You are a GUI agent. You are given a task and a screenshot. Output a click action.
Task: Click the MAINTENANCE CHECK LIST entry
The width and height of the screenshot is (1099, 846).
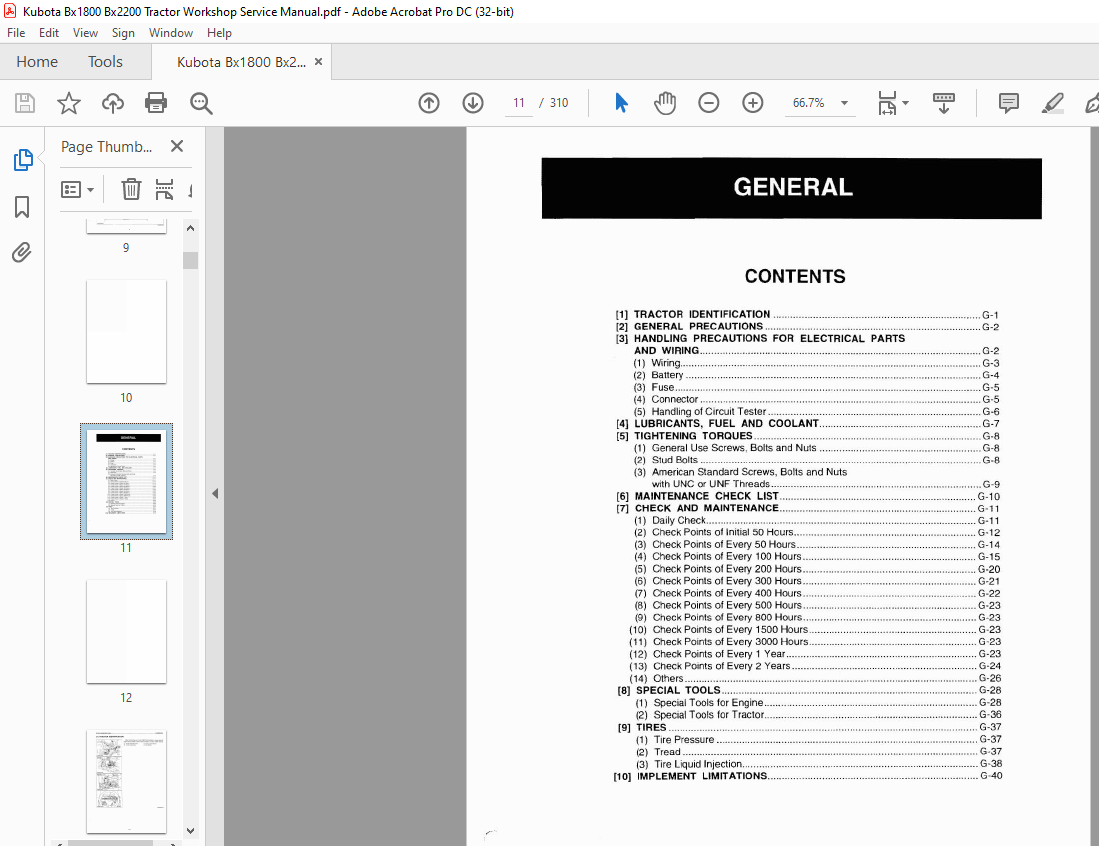(x=807, y=496)
